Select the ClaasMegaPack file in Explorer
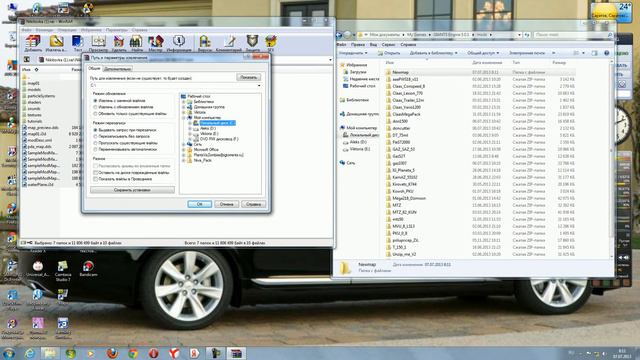Viewport: 640px width, 360px height. 480,114
